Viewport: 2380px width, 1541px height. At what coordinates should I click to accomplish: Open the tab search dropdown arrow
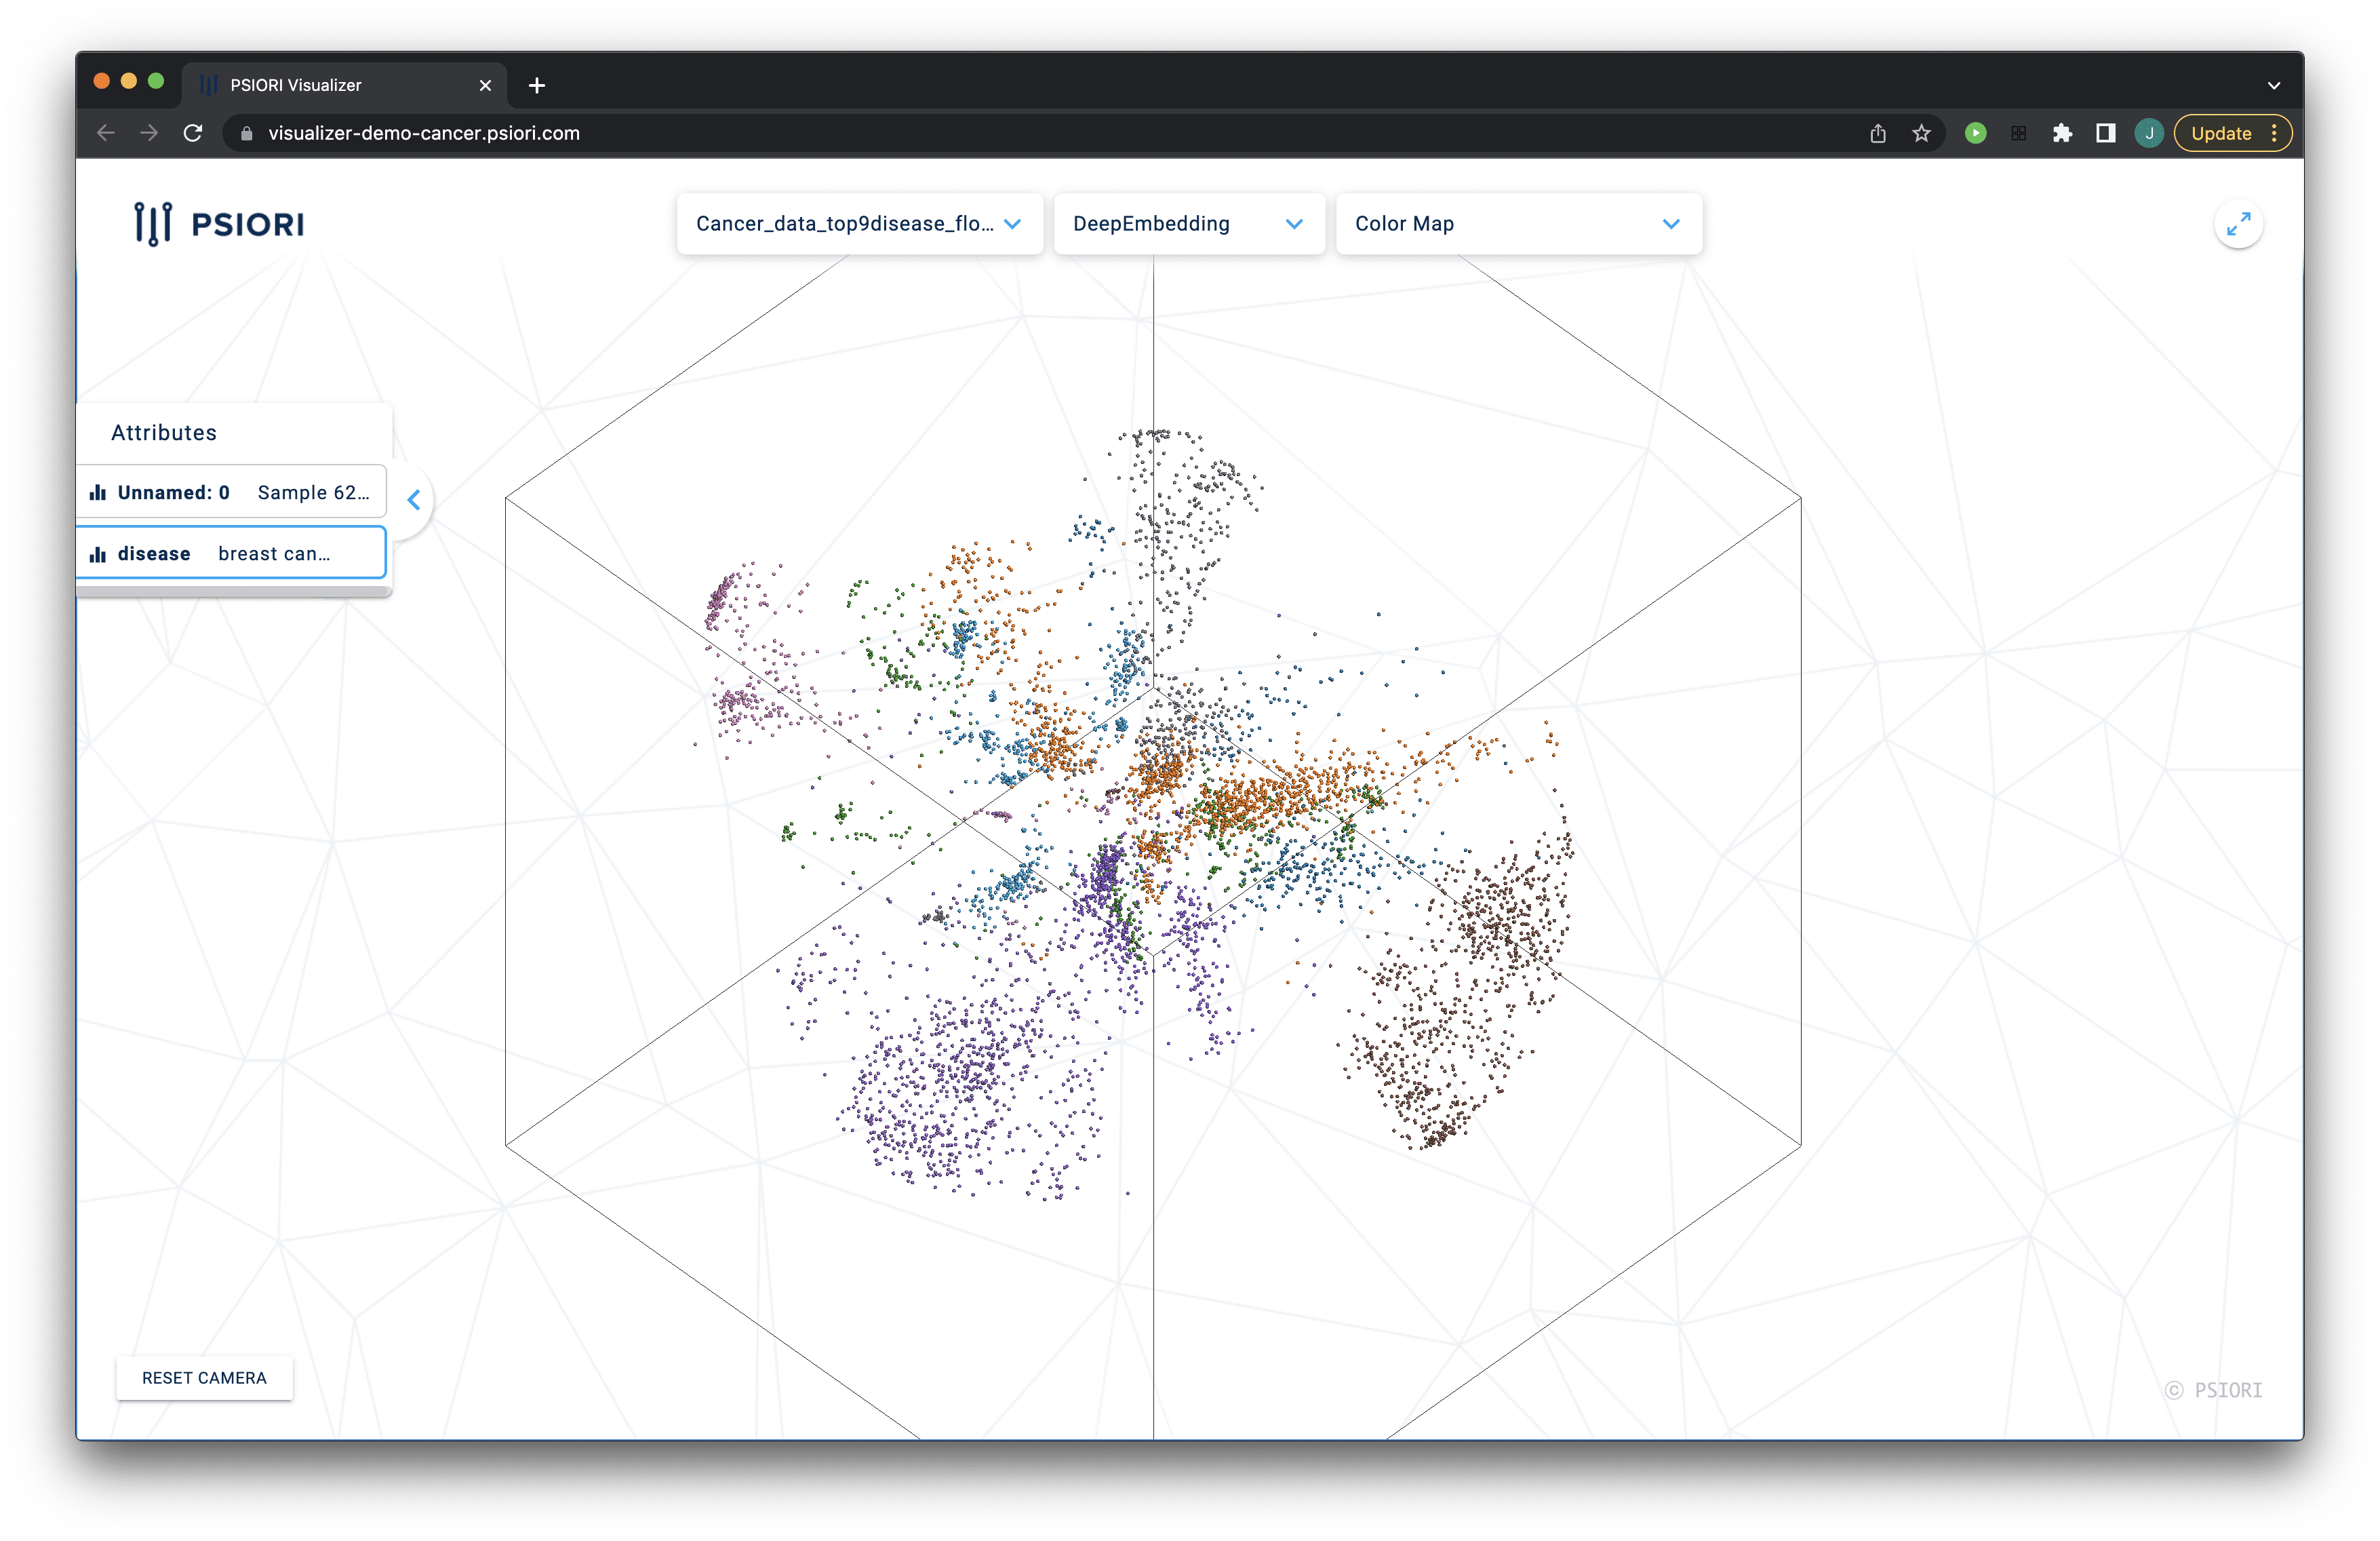2273,85
